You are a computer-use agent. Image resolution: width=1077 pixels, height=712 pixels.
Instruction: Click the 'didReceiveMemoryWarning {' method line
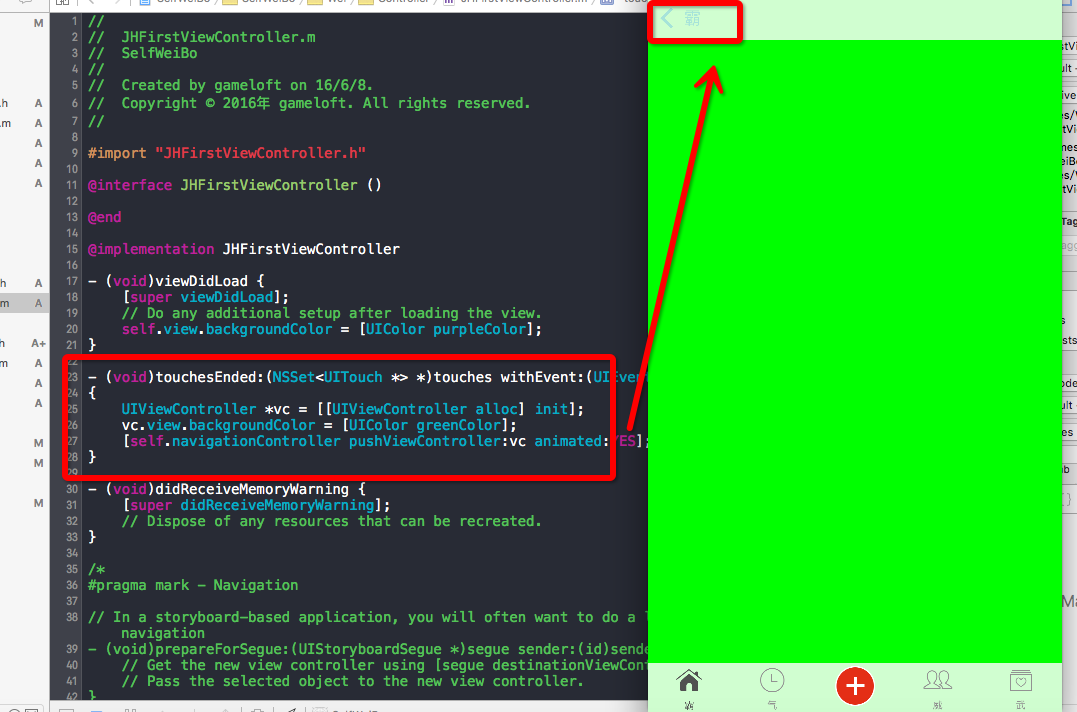pyautogui.click(x=227, y=489)
